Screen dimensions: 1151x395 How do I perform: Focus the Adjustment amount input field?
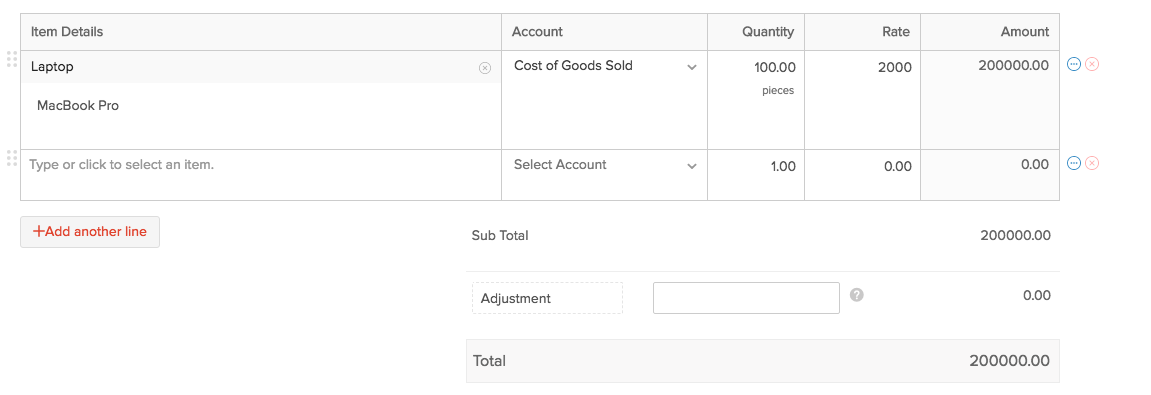coord(746,298)
